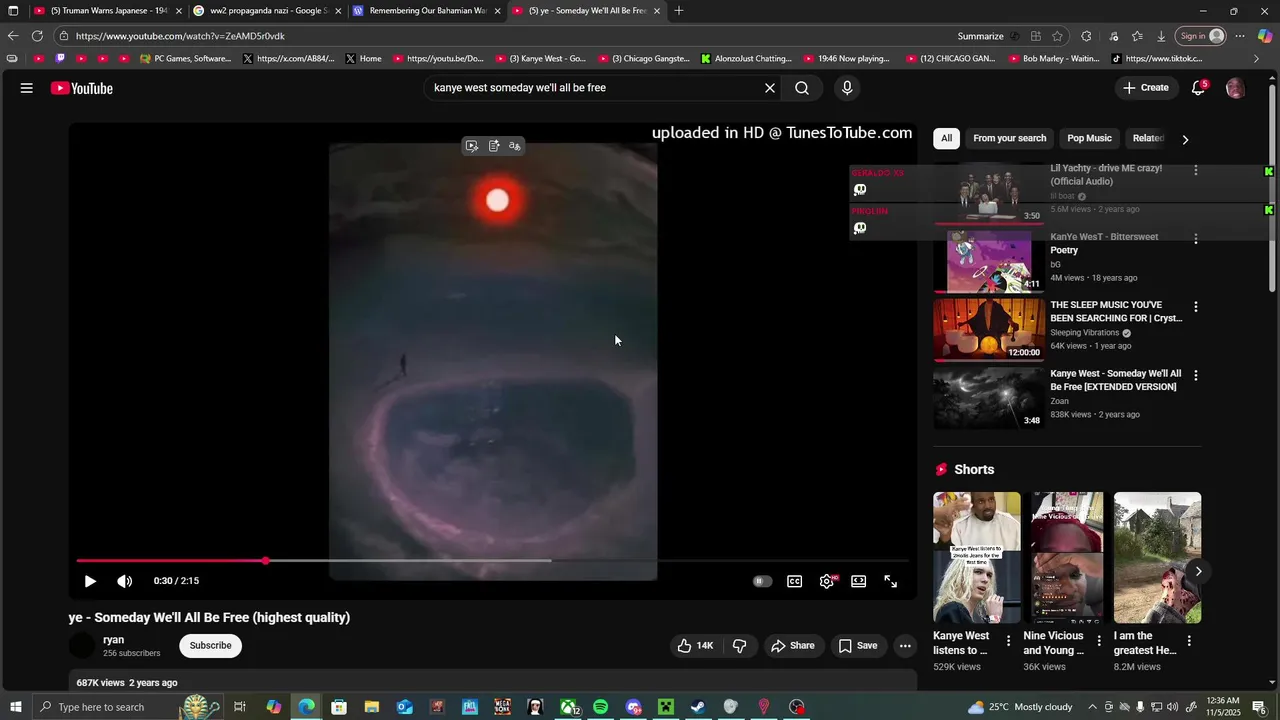
Task: Click the translate overlay icon on video
Action: tap(515, 146)
